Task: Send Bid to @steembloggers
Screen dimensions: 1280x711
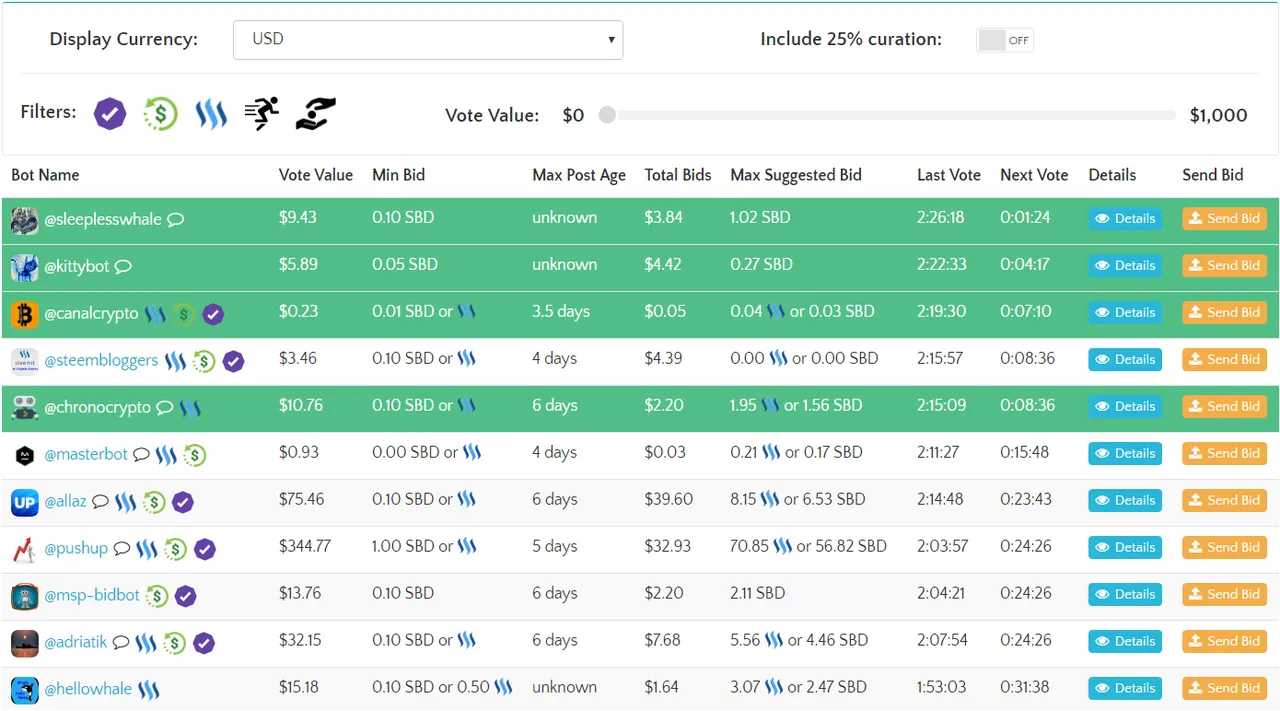Action: (1224, 359)
